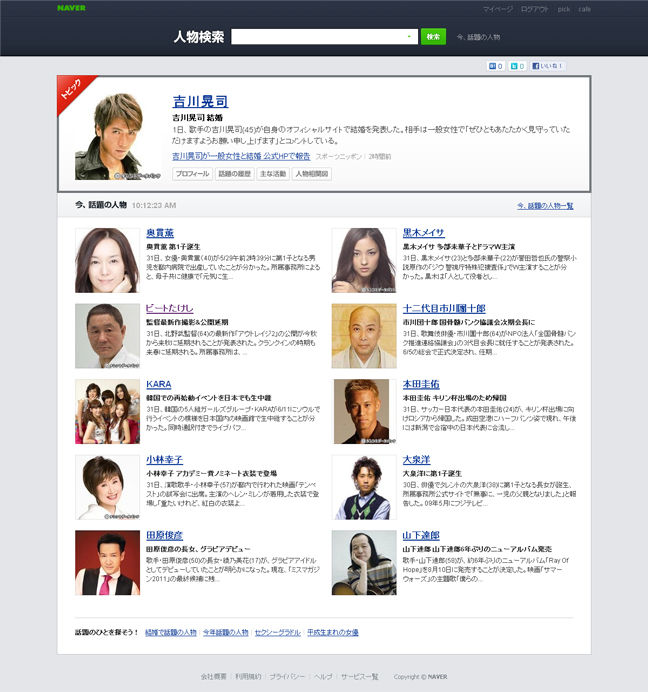Open pick in the top navigation
The image size is (648, 692).
(x=564, y=9)
